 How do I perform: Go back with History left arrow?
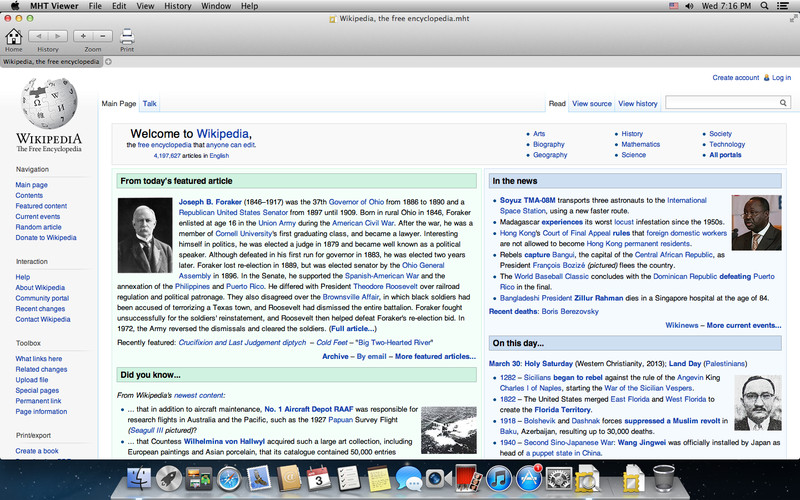click(38, 36)
